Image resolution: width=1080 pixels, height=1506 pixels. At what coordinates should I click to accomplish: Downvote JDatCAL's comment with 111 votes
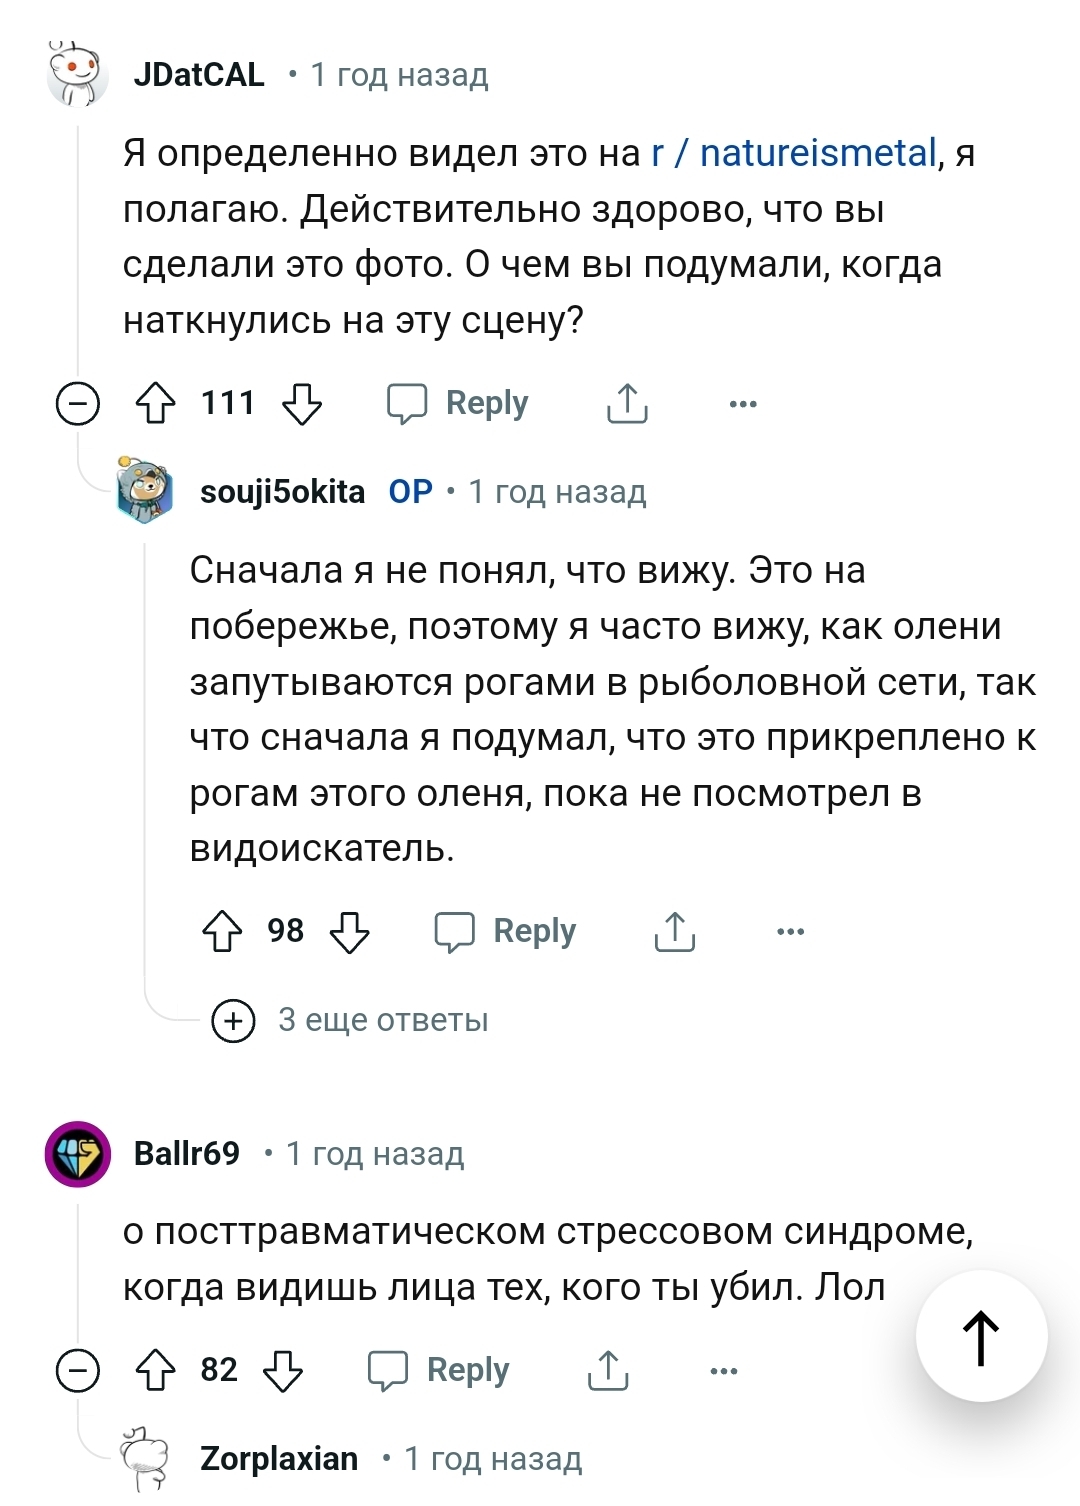(x=301, y=404)
